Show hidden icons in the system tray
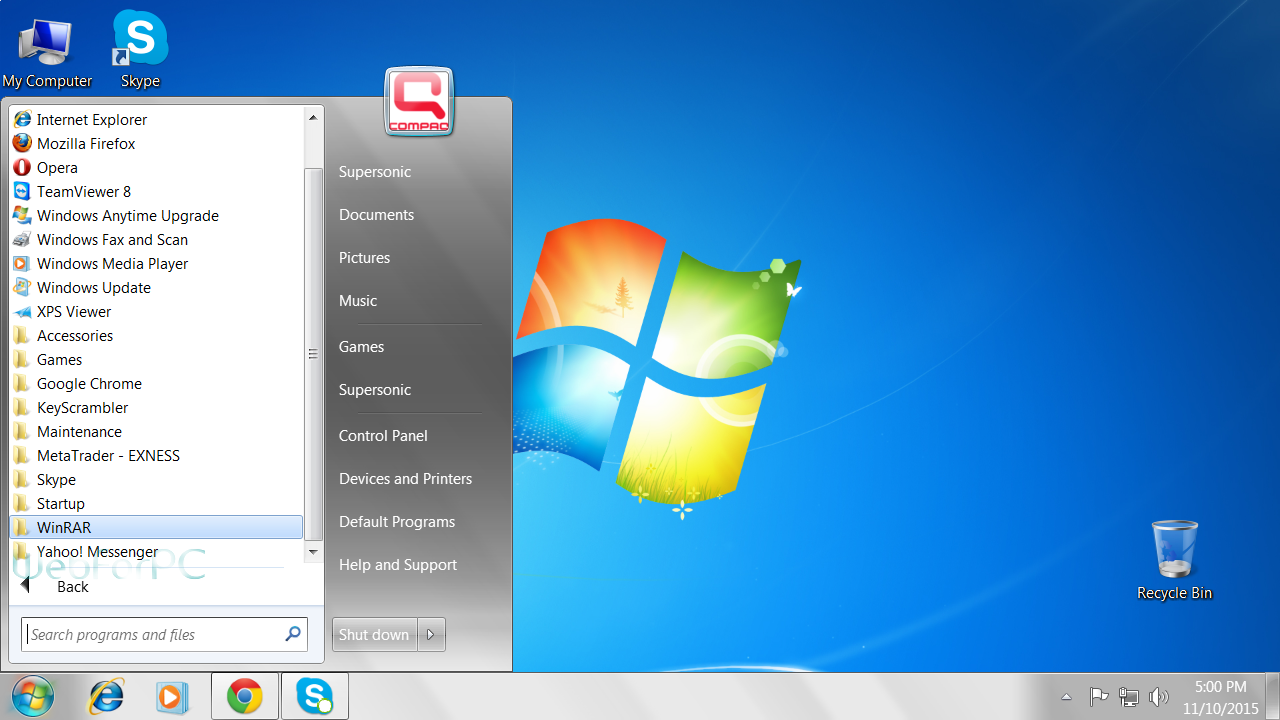 point(1066,697)
